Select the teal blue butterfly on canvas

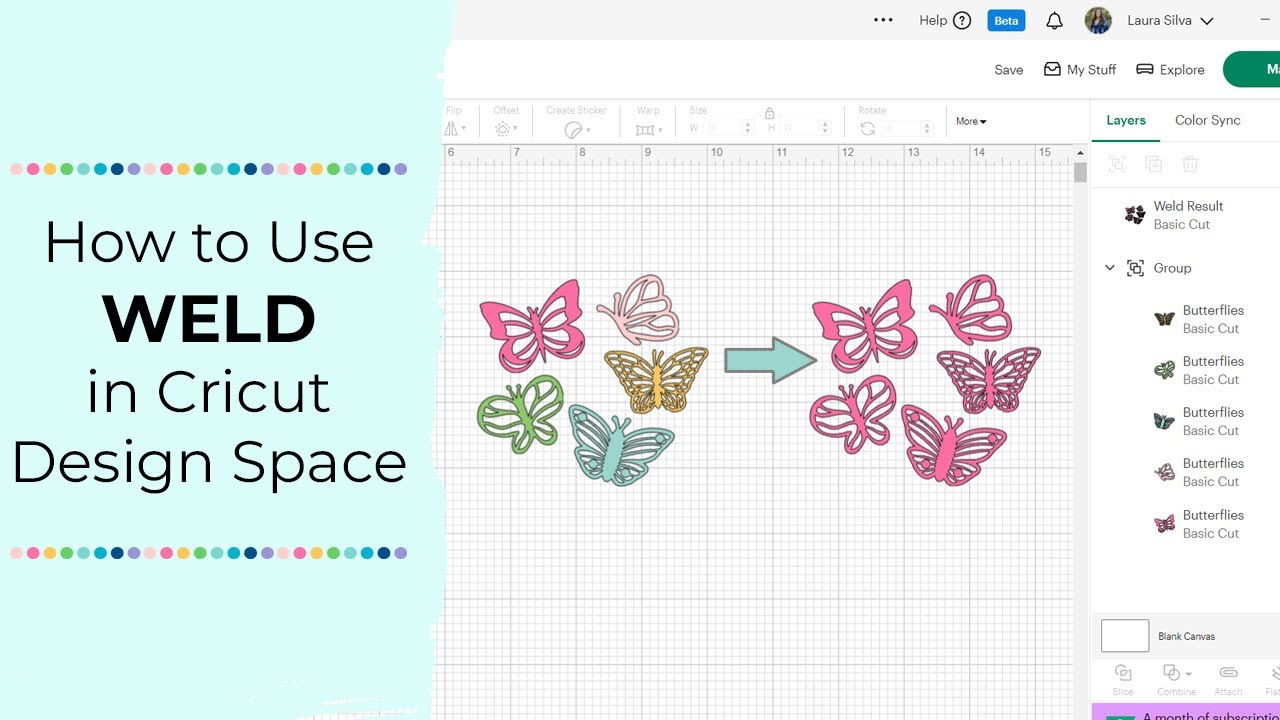[x=621, y=445]
